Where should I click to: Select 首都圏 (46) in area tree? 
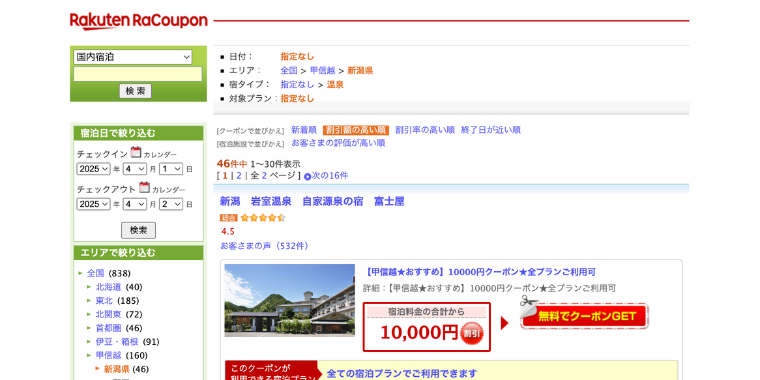[x=108, y=328]
